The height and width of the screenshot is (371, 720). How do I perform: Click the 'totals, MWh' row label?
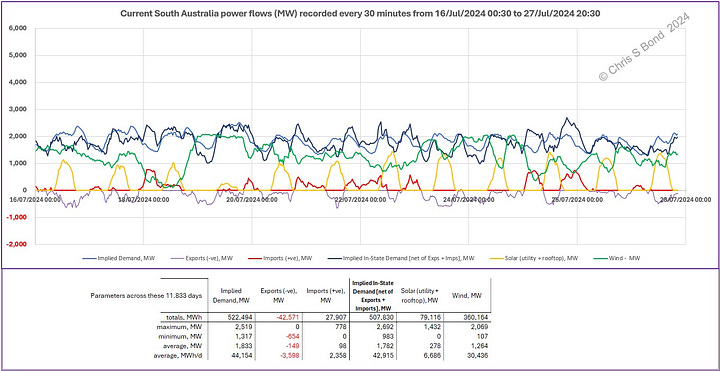pyautogui.click(x=185, y=317)
